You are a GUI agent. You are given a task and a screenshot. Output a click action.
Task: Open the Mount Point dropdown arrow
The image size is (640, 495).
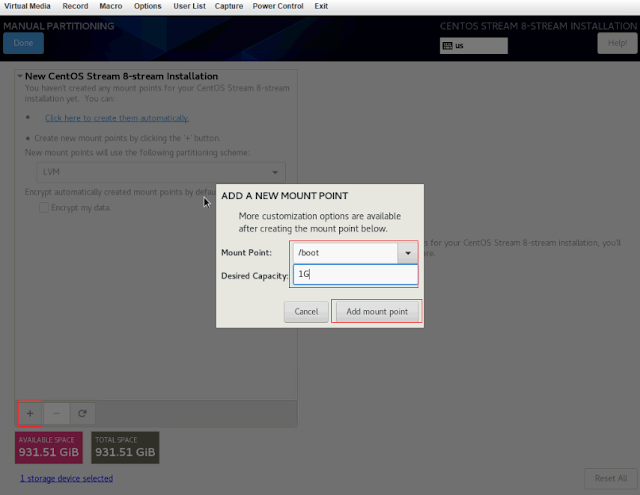[x=407, y=253]
